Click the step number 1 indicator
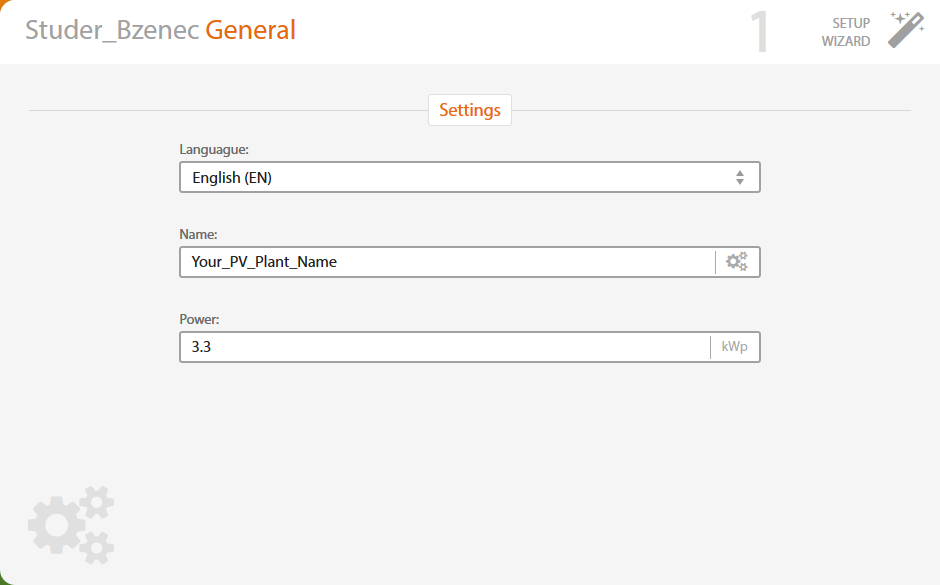The height and width of the screenshot is (585, 940). point(759,31)
